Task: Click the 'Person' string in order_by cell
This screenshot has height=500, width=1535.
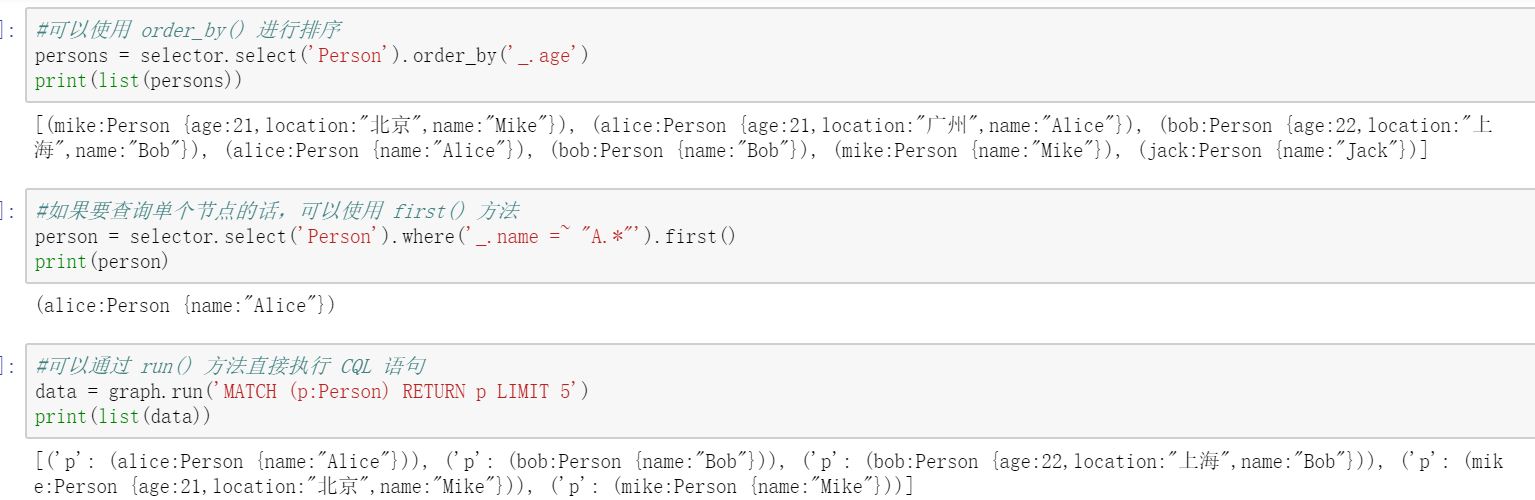Action: pyautogui.click(x=349, y=56)
